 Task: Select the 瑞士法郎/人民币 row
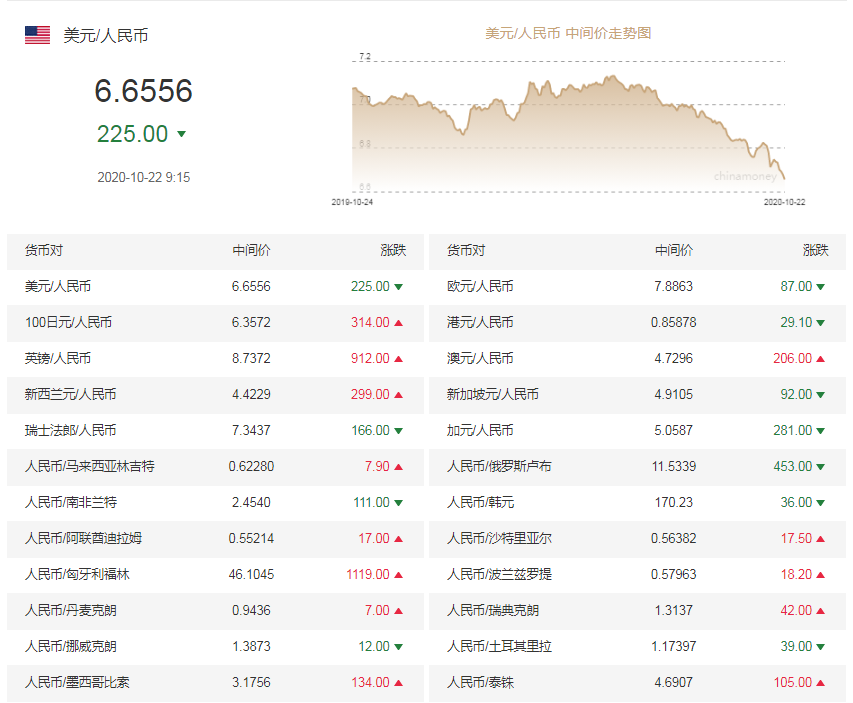pyautogui.click(x=70, y=430)
